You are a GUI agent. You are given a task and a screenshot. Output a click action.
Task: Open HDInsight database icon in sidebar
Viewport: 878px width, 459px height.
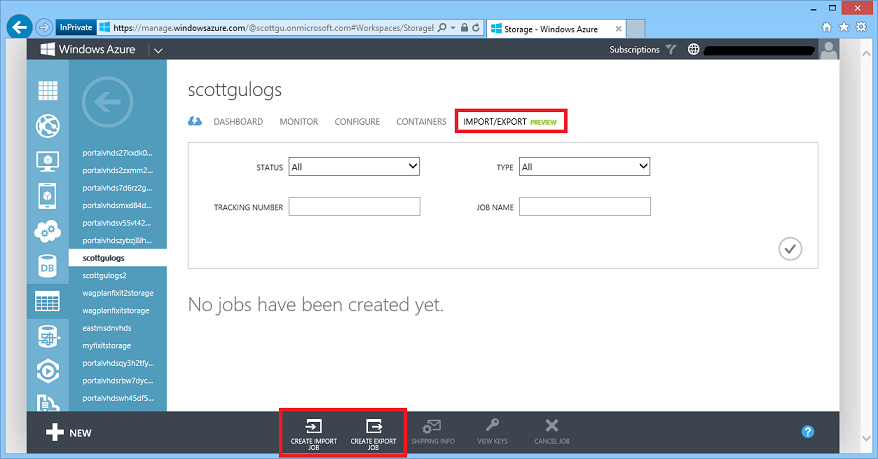(x=48, y=337)
